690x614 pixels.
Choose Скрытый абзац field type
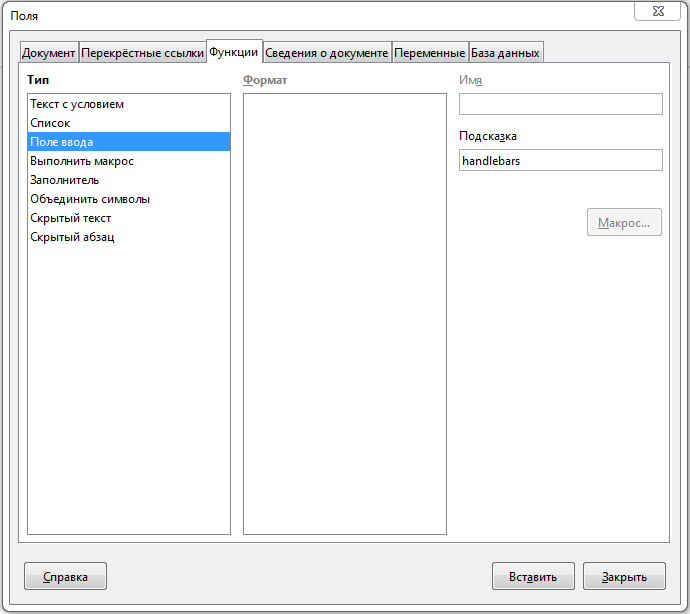72,237
